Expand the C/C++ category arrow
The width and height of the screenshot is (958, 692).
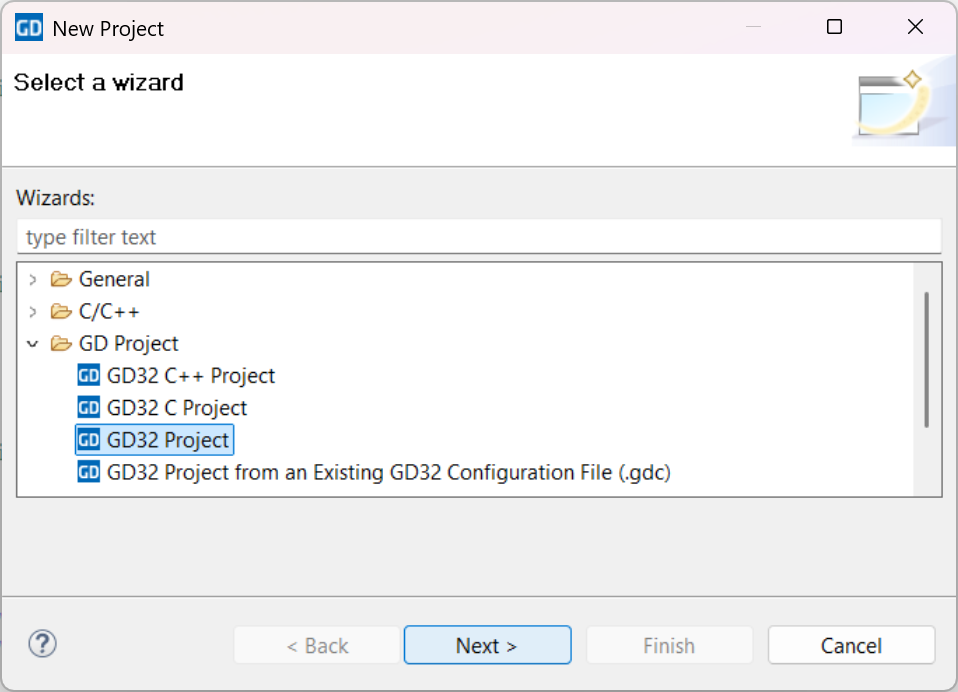33,312
